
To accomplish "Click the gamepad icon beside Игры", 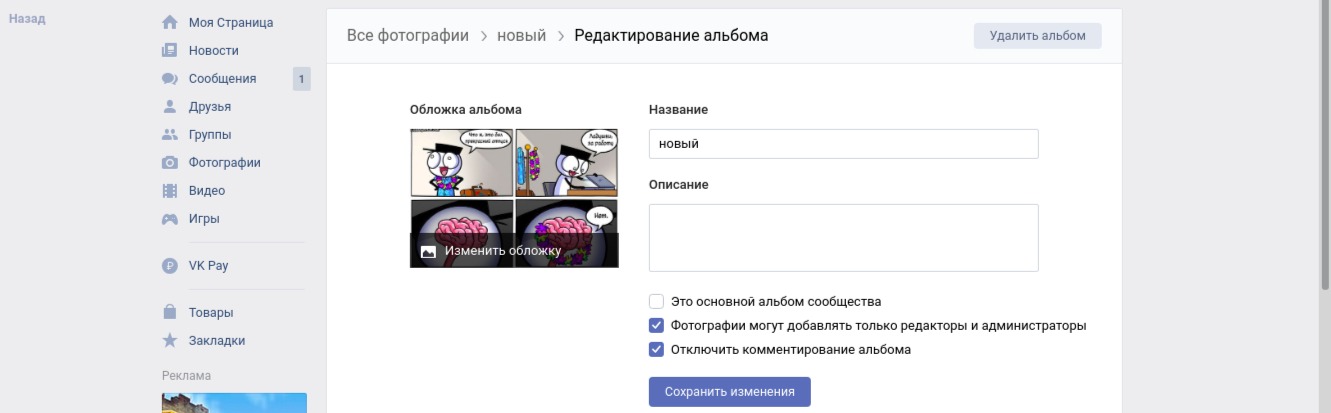I will 170,219.
